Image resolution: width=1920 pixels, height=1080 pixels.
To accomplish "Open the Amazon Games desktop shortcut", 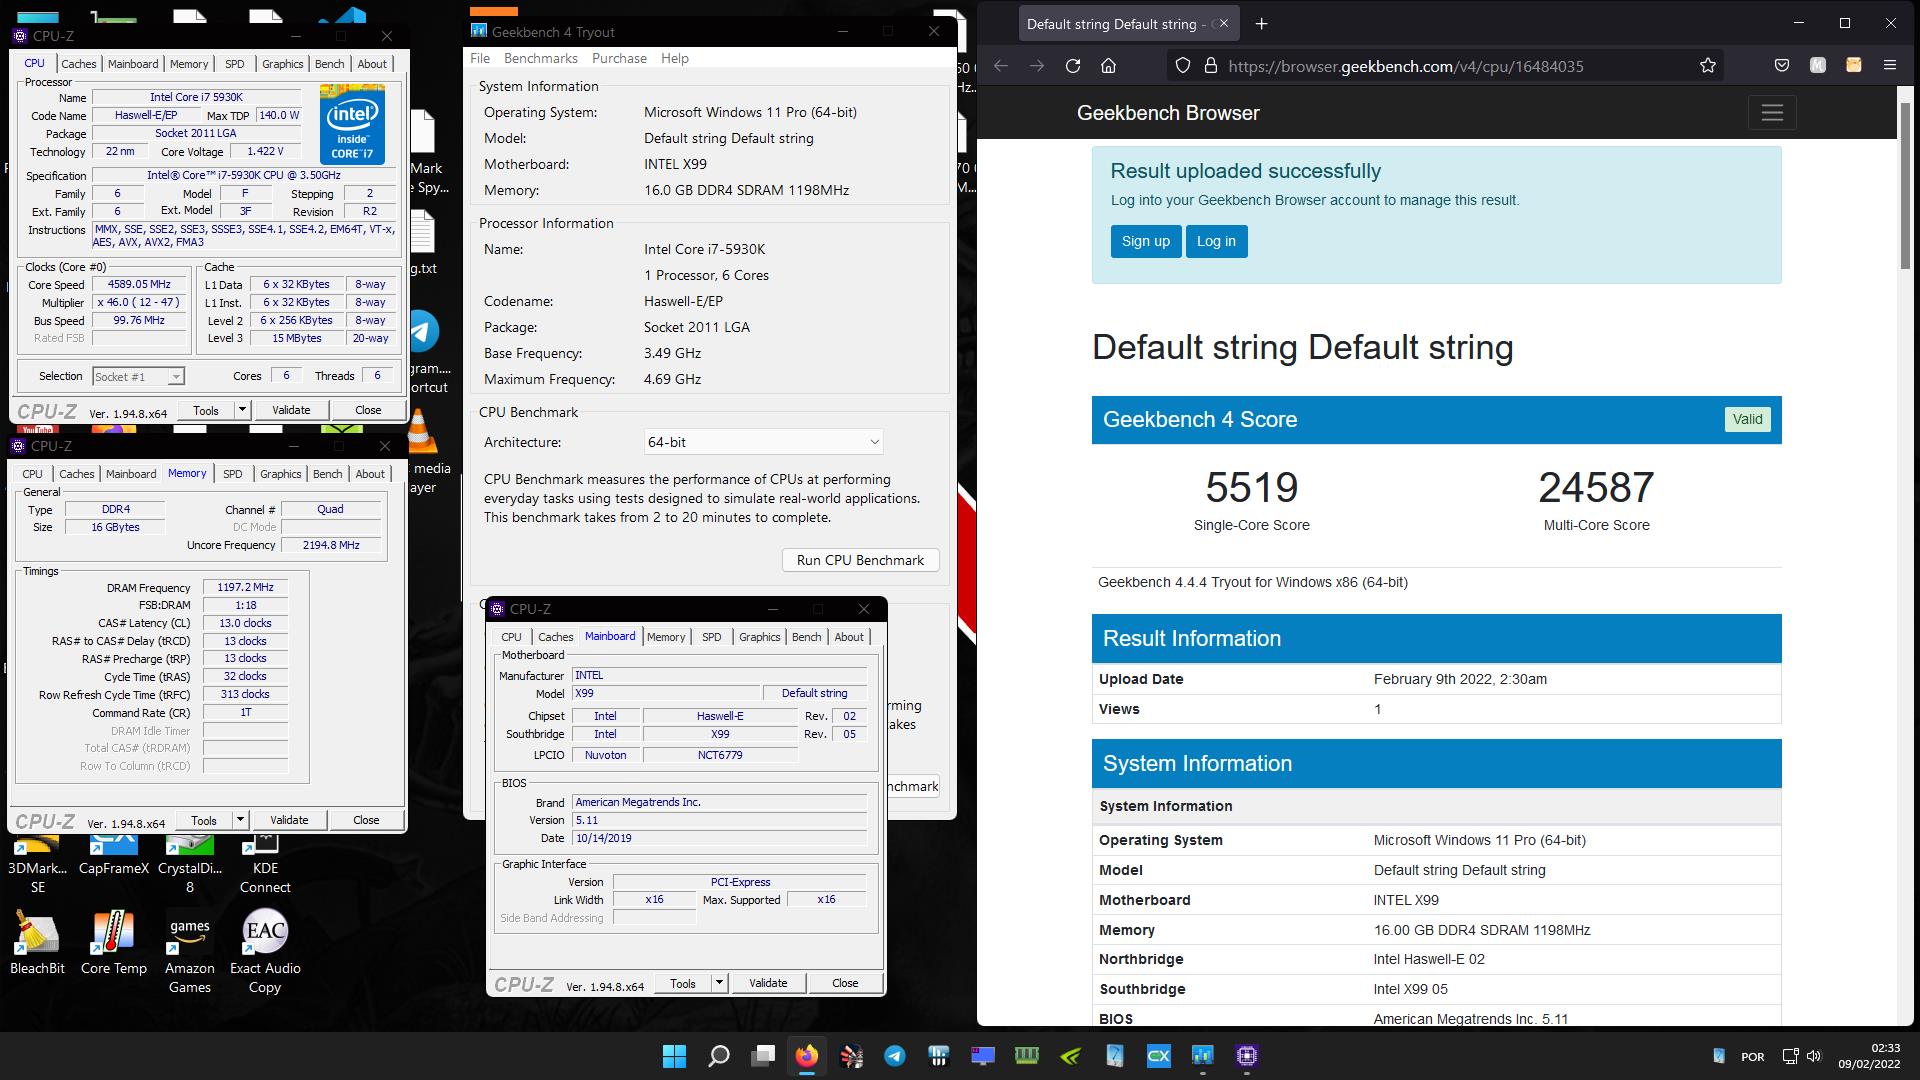I will 190,953.
